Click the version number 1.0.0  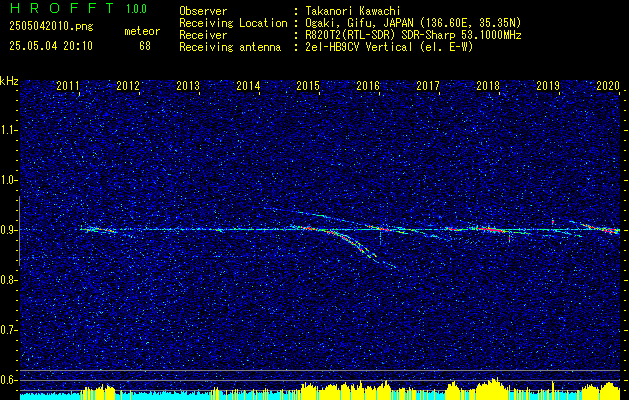click(137, 9)
